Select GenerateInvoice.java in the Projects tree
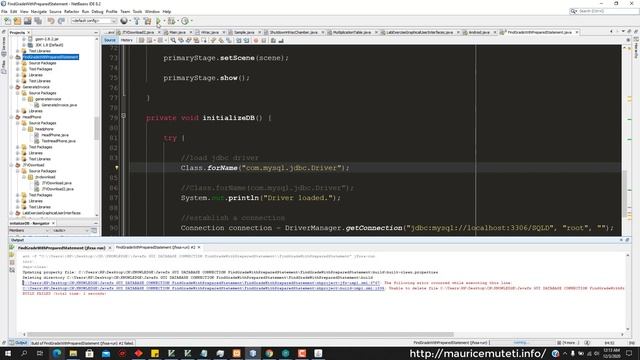 click(x=59, y=105)
